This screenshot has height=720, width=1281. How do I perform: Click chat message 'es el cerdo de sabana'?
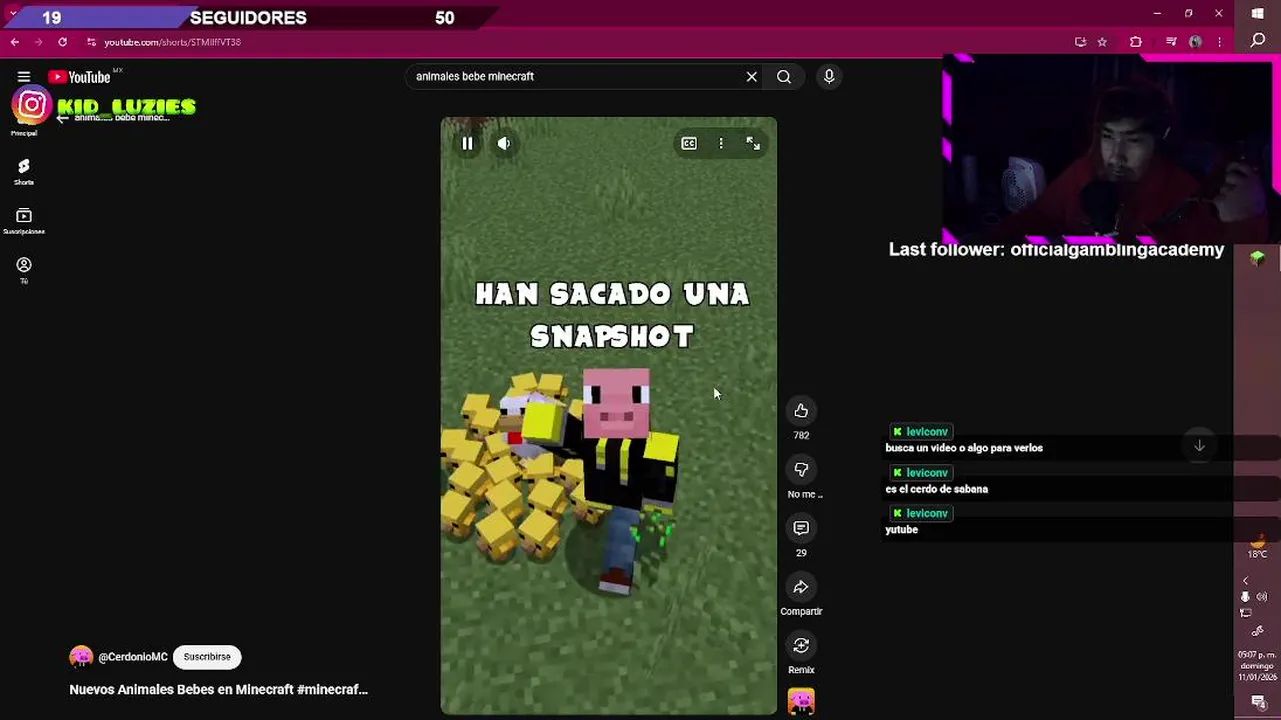click(x=937, y=489)
